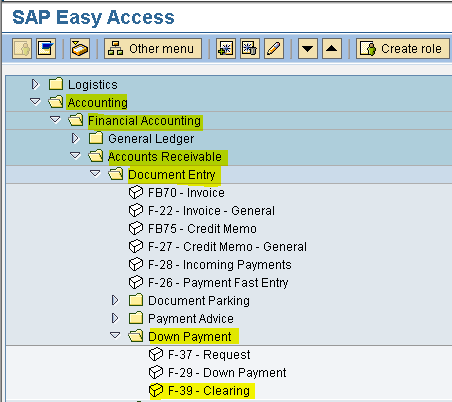The image size is (452, 402).
Task: Select the Accounts Receivable tree entry
Action: pos(165,157)
